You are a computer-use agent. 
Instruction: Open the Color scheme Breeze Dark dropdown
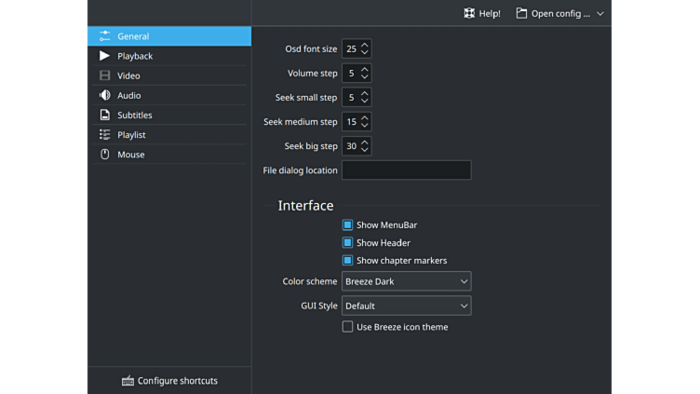pos(406,281)
